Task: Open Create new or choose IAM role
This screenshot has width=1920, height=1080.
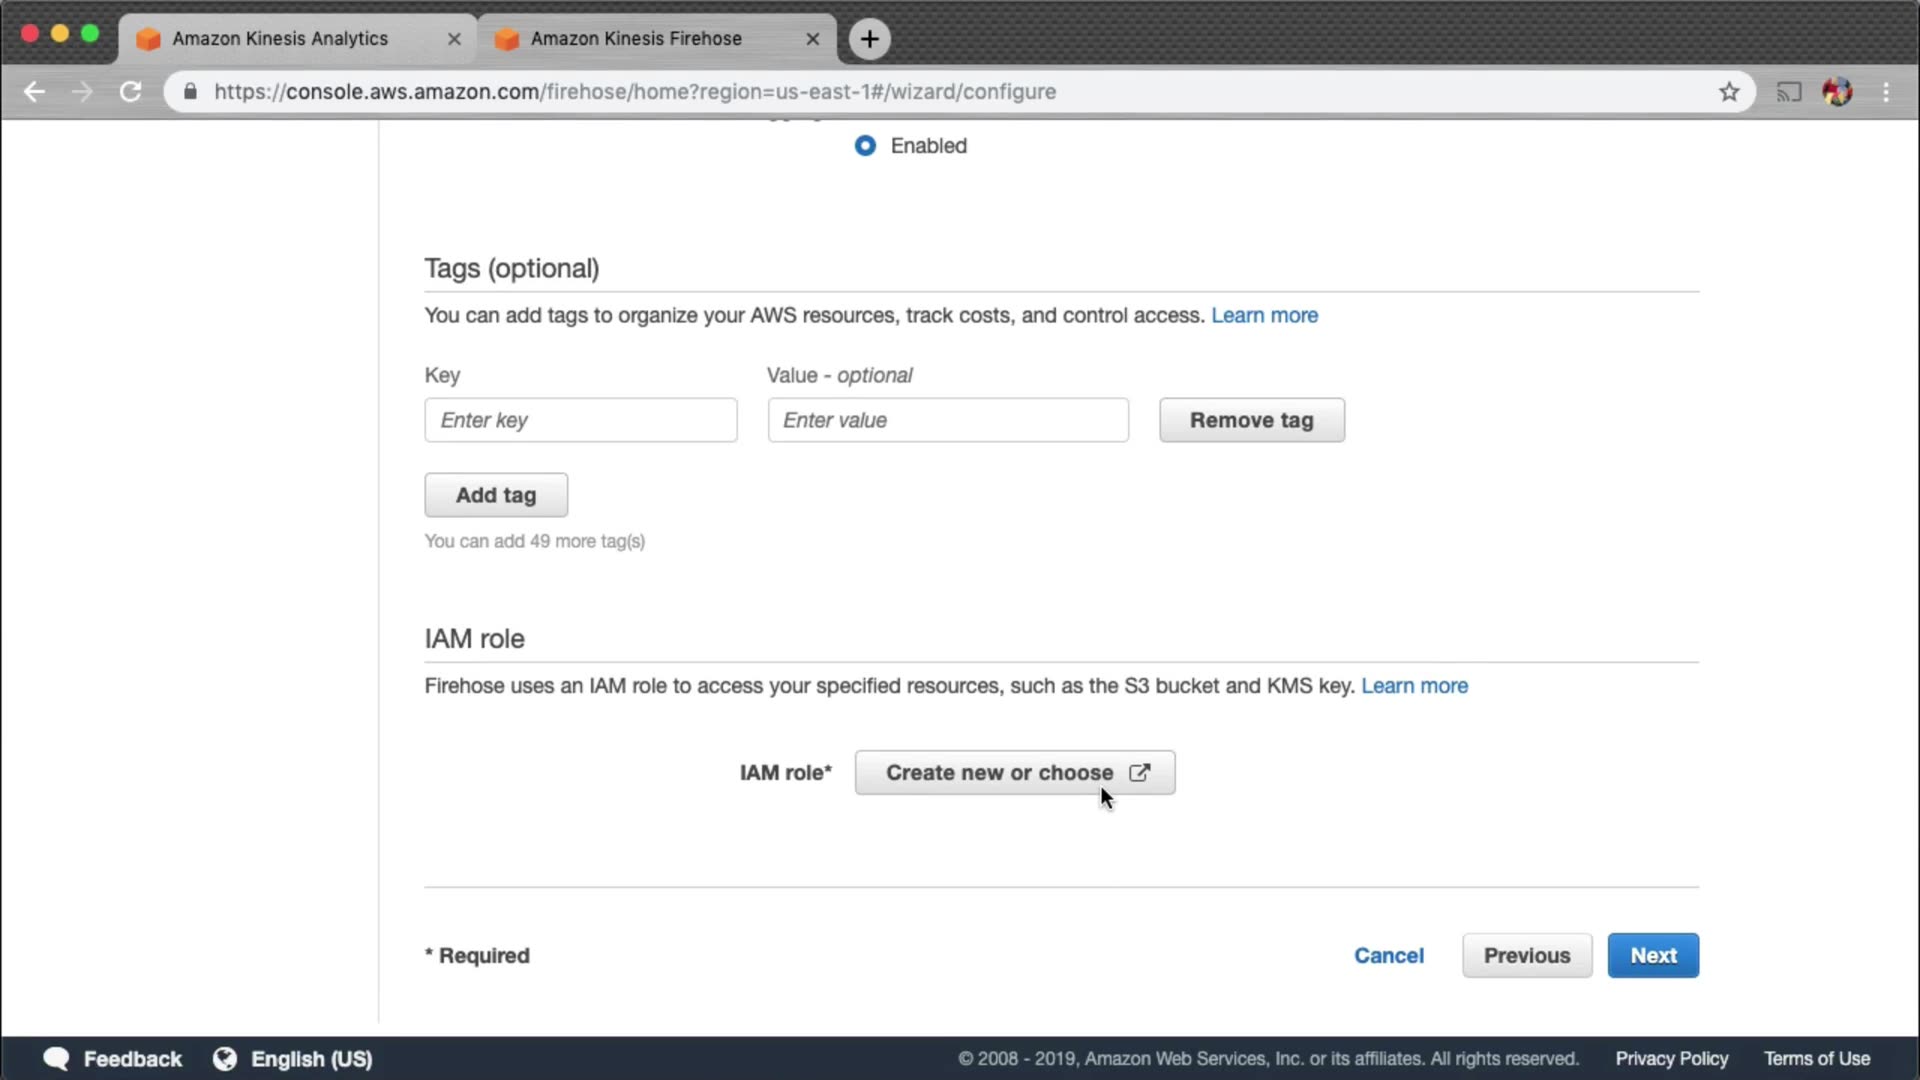Action: (x=1014, y=773)
